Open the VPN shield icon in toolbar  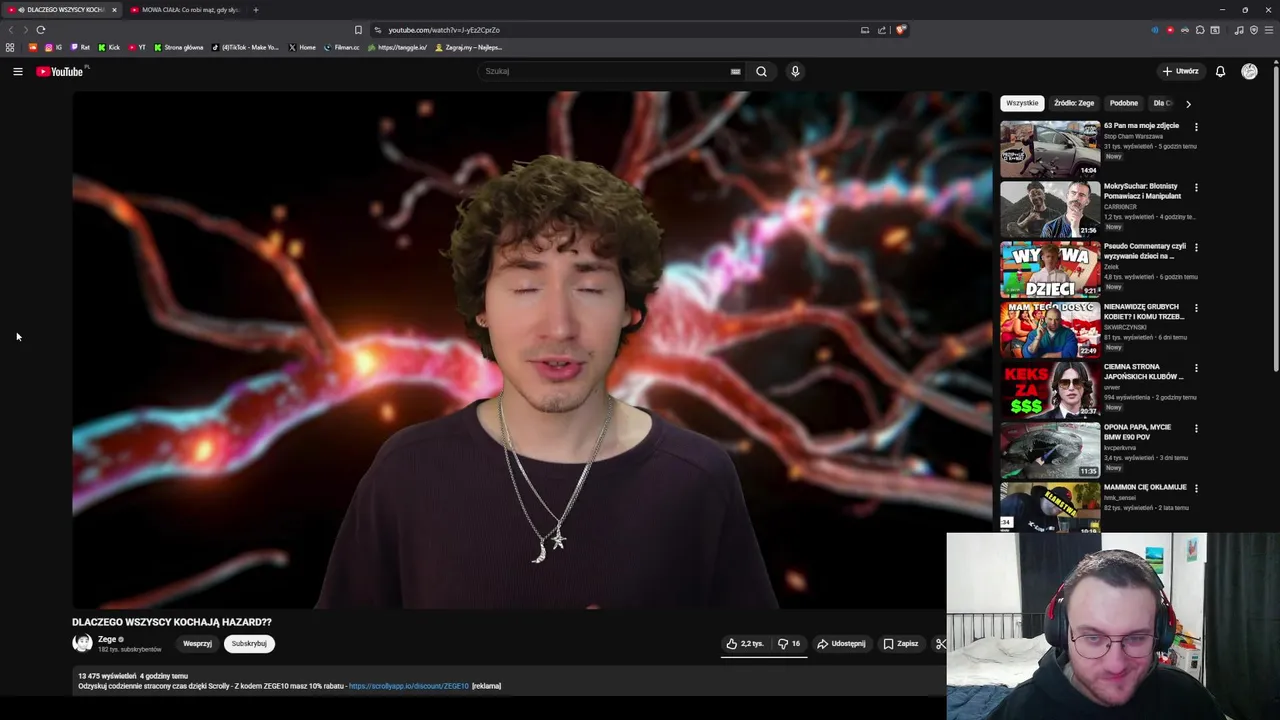coord(1254,30)
